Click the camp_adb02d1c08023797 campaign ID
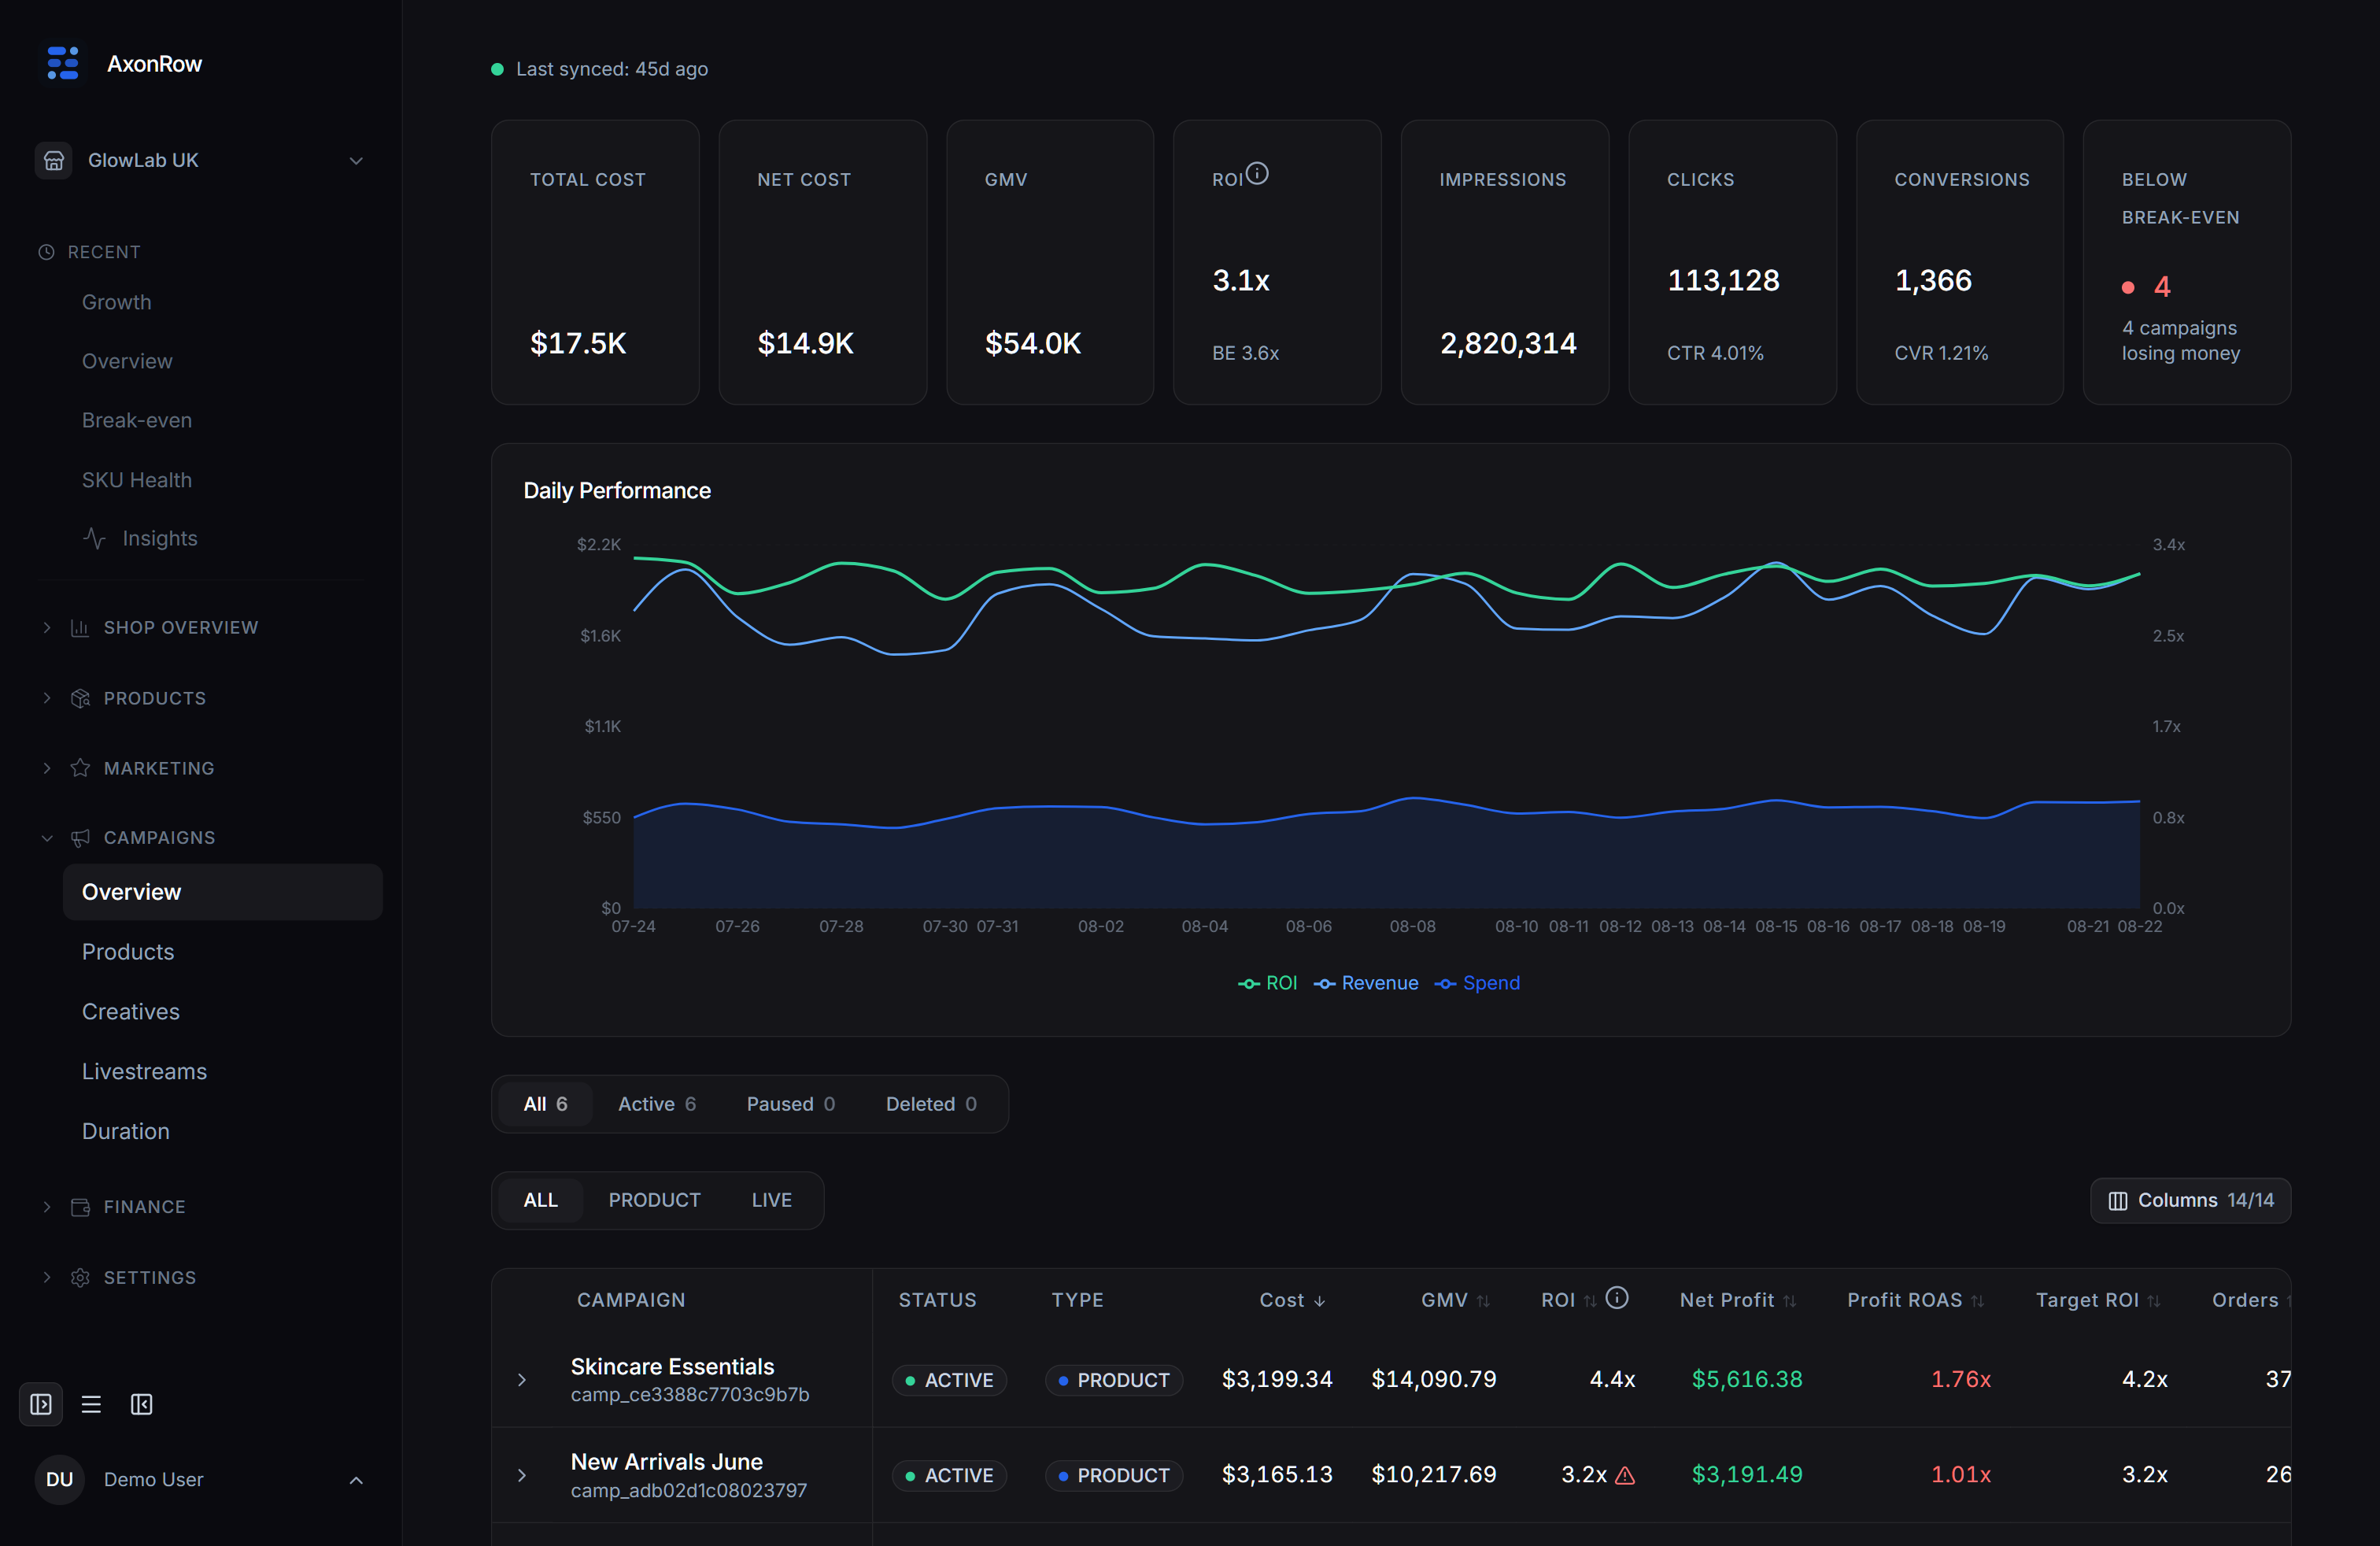 689,1490
